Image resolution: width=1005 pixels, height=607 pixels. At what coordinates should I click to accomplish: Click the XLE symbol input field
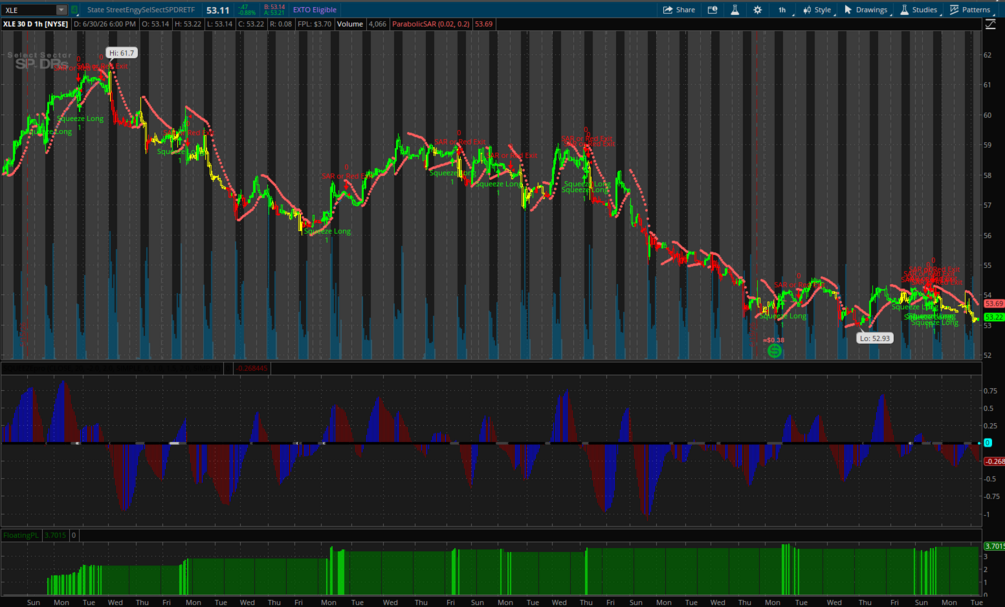point(29,10)
